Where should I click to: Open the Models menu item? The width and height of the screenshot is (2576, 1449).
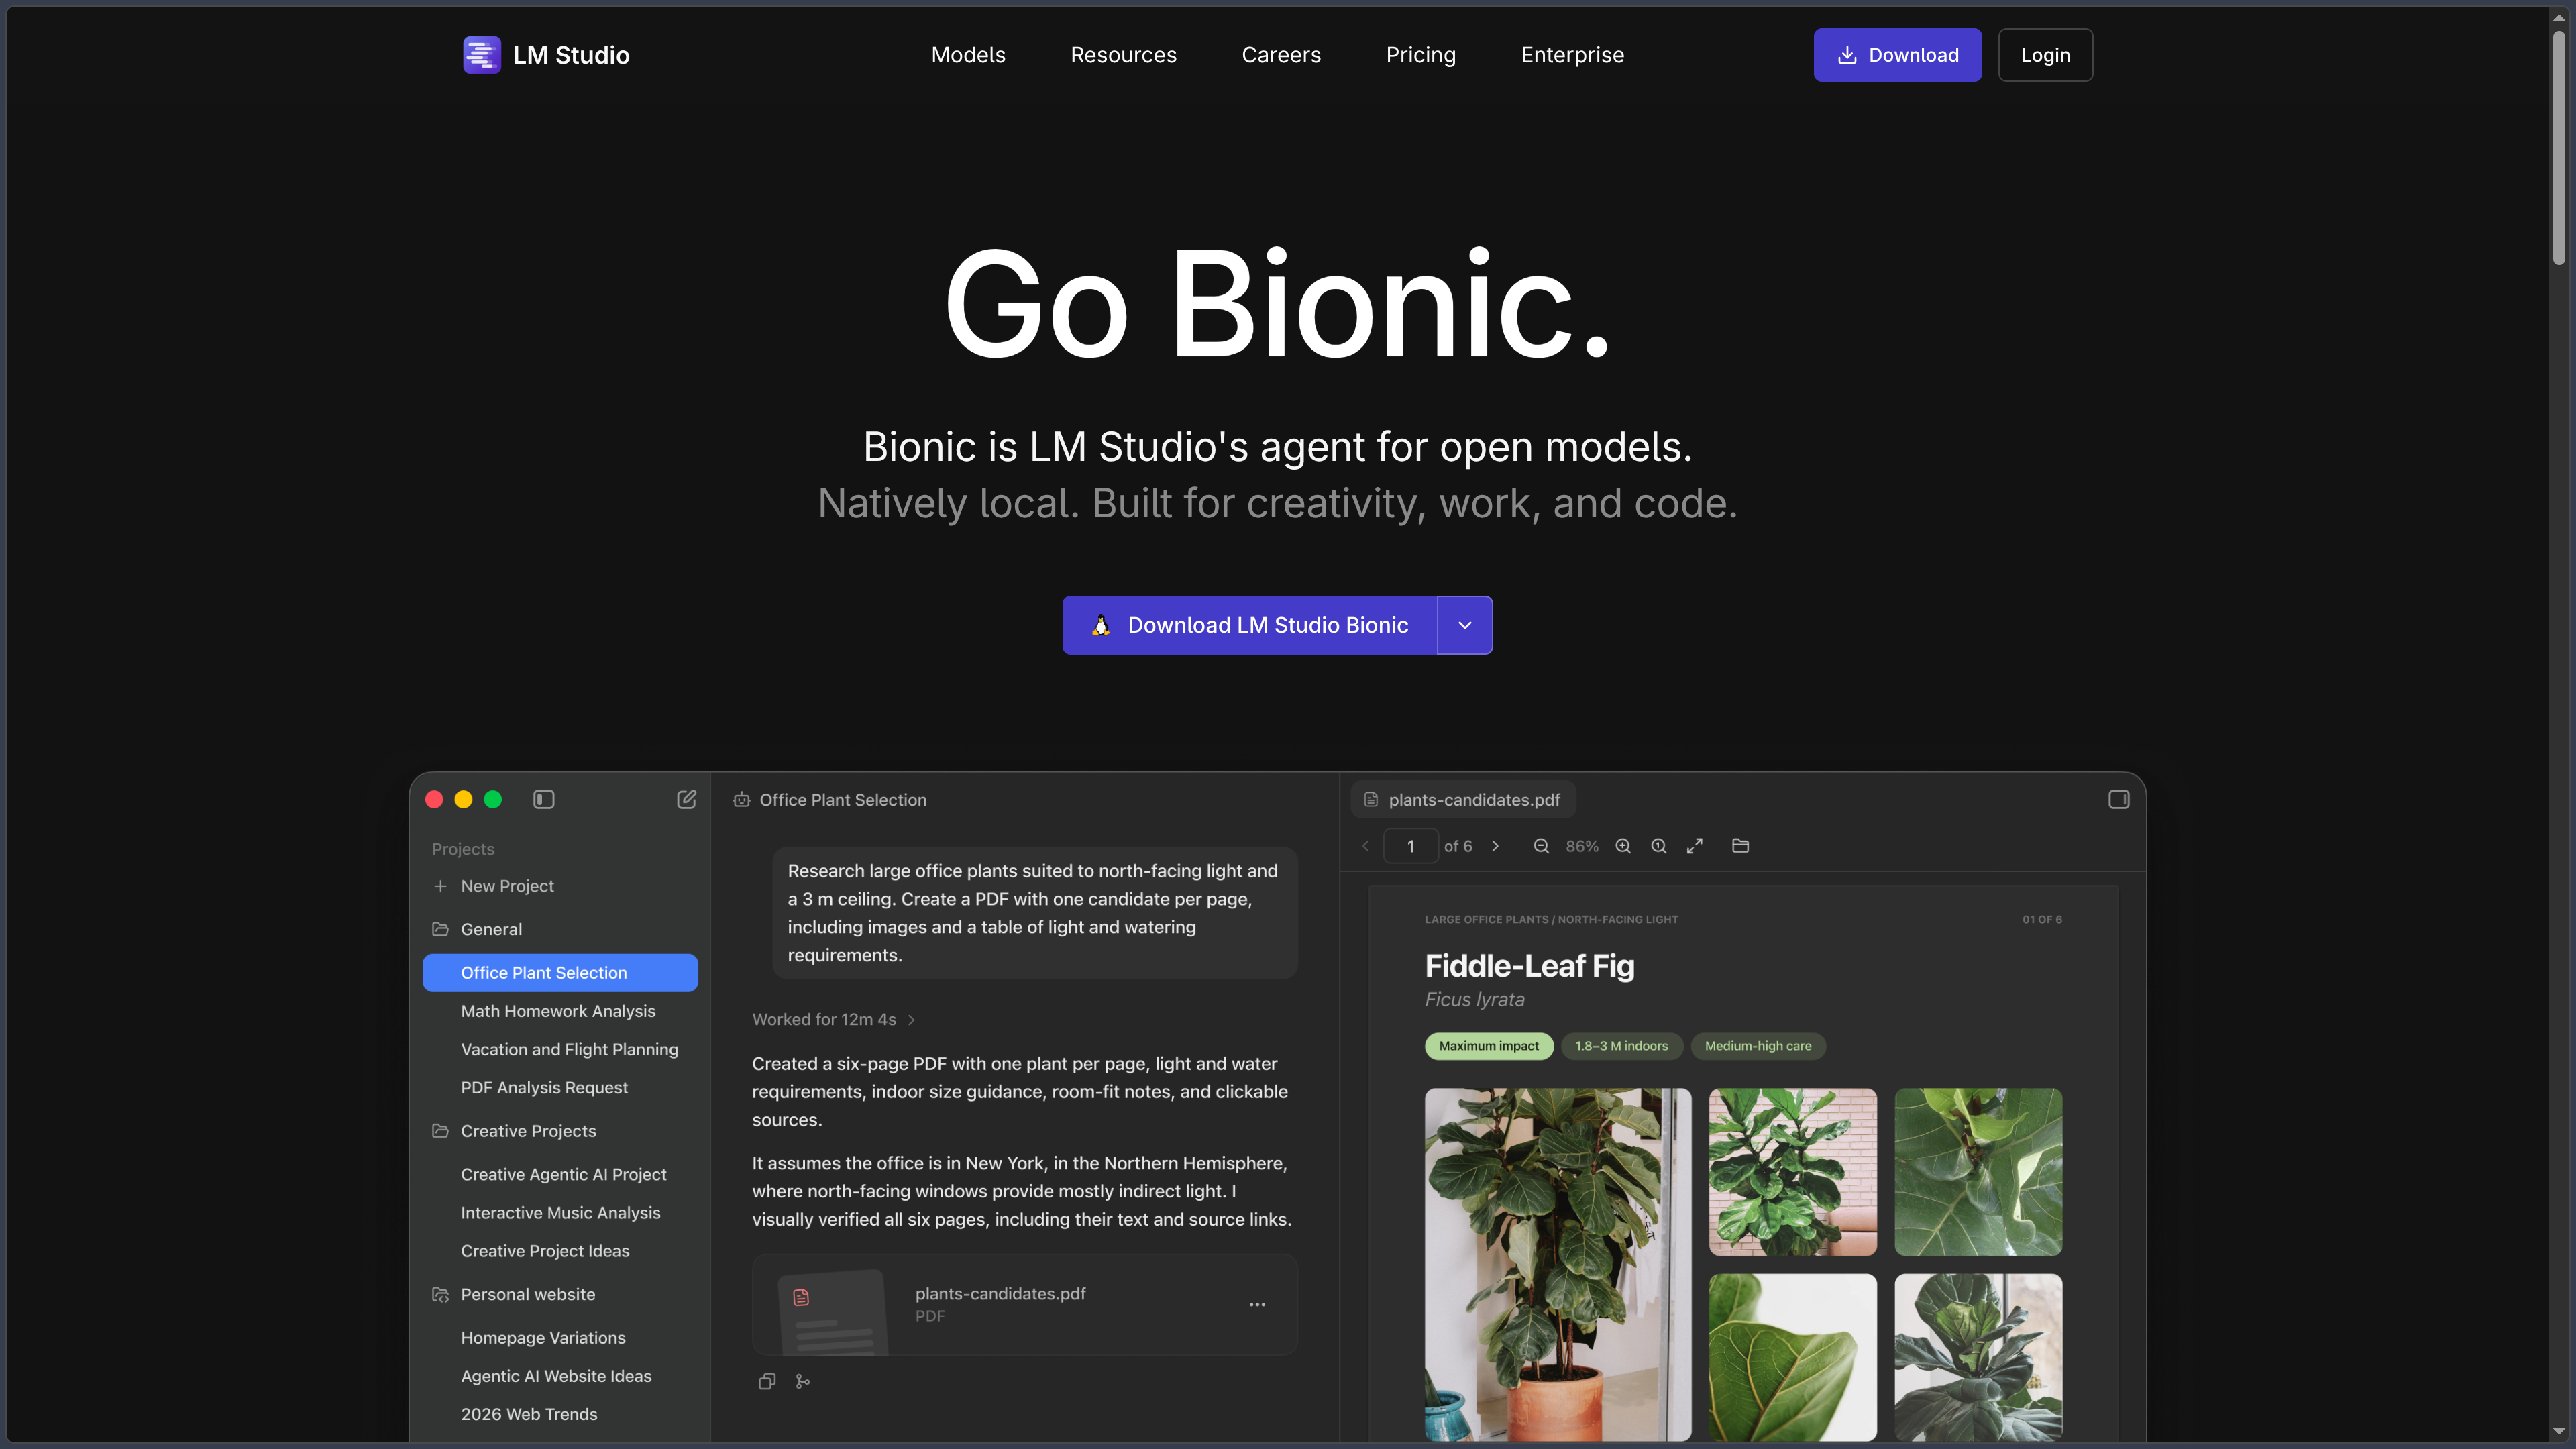[x=968, y=55]
